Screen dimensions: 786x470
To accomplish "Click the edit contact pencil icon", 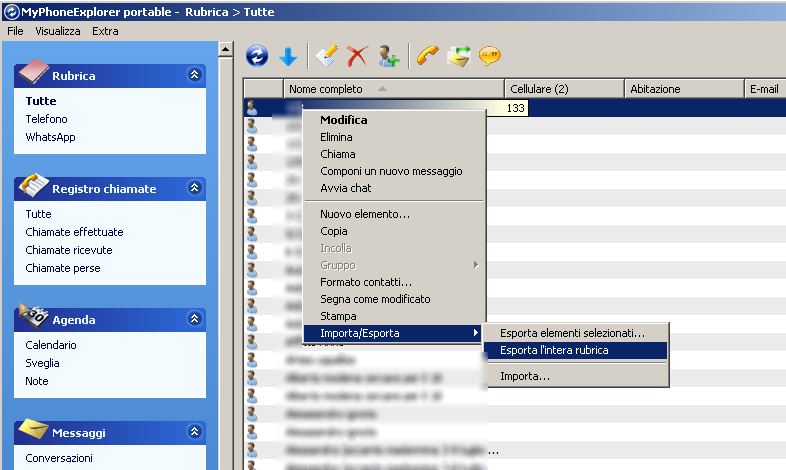I will (326, 56).
